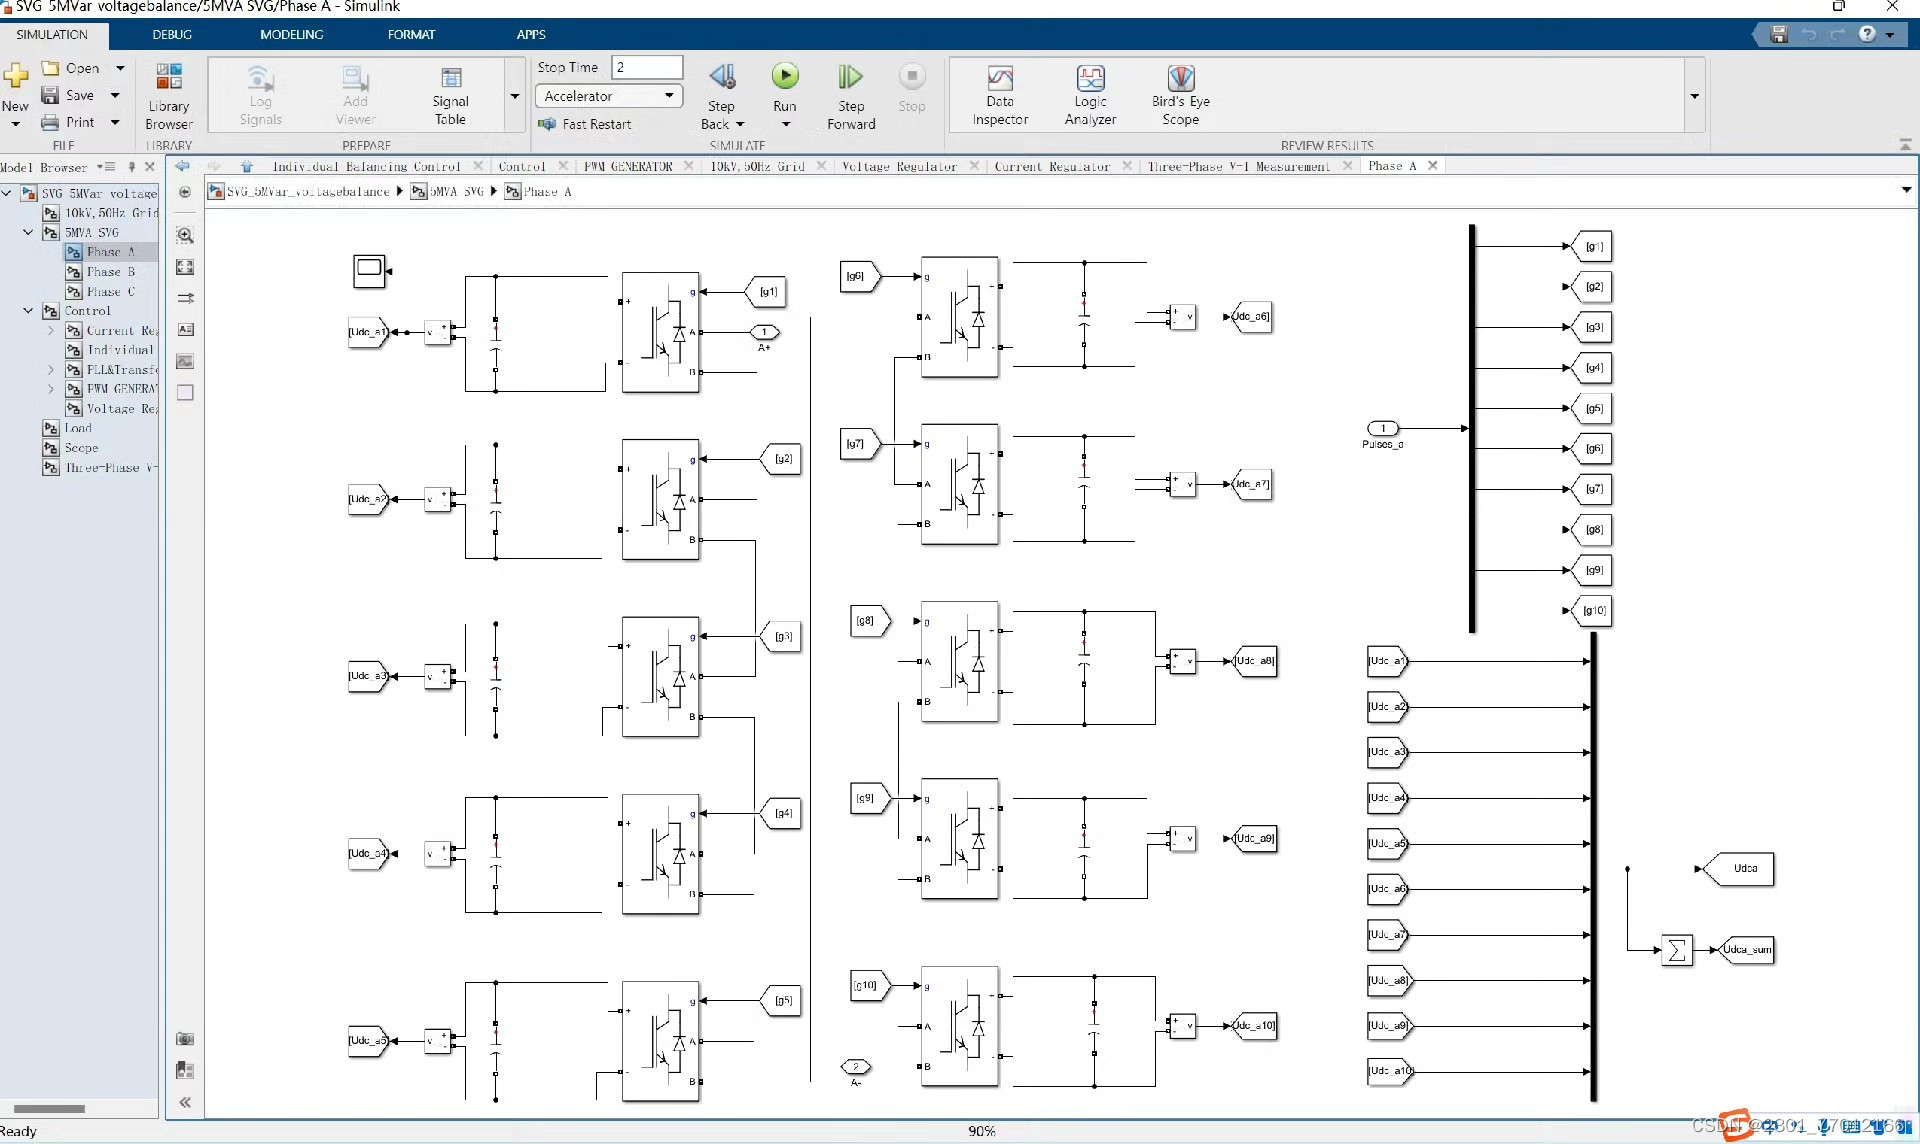The height and width of the screenshot is (1144, 1920).
Task: Click the 5MVA SVG breadcrumb link
Action: [x=457, y=192]
